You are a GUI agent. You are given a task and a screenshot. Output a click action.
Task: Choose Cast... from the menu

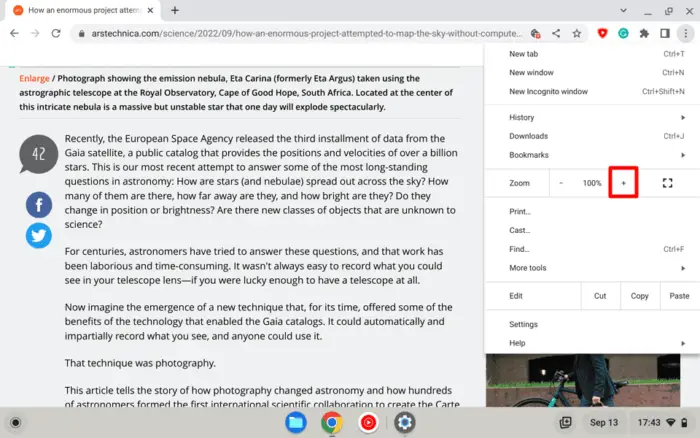point(592,230)
